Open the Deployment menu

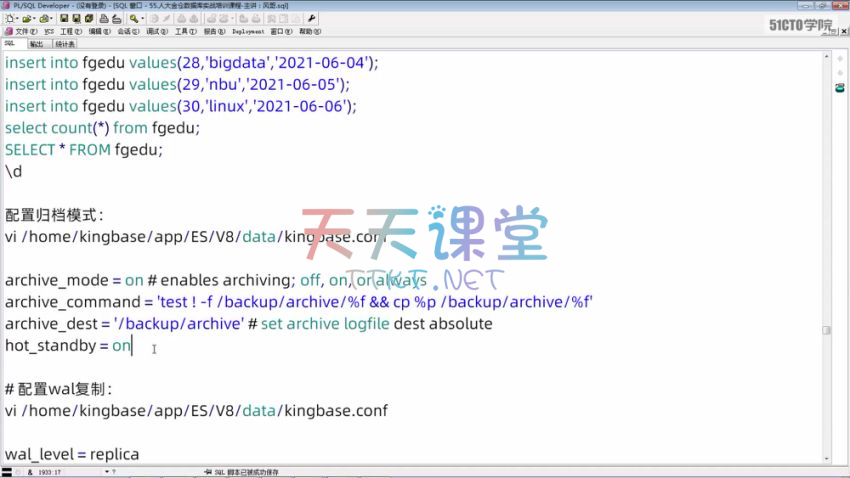(248, 31)
